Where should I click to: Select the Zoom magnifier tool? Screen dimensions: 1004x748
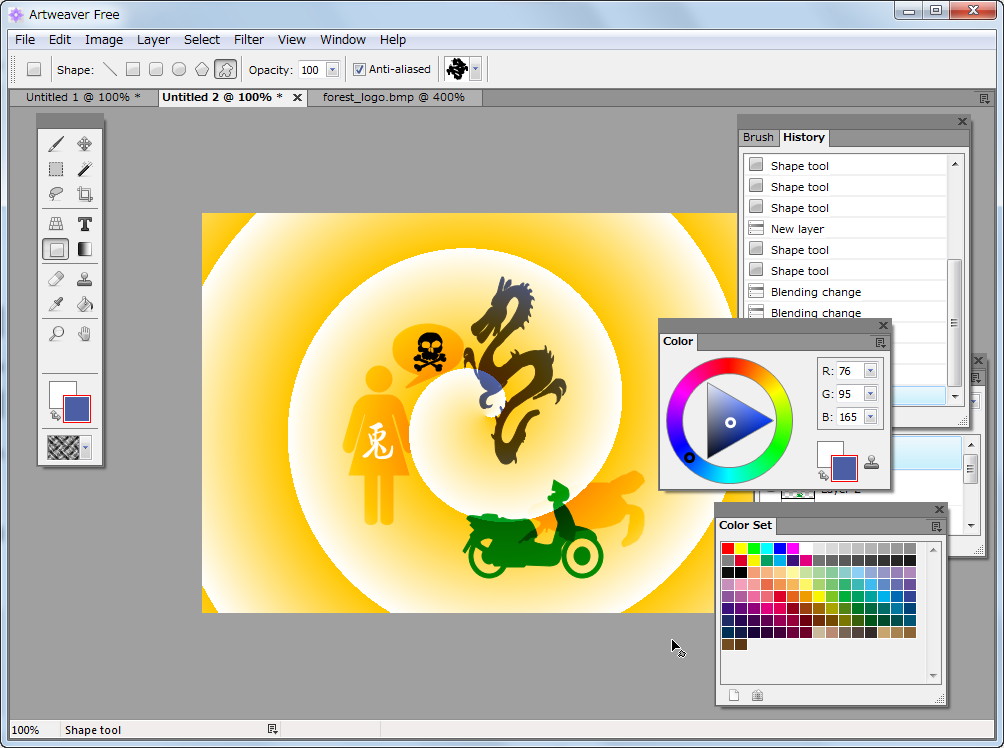56,334
